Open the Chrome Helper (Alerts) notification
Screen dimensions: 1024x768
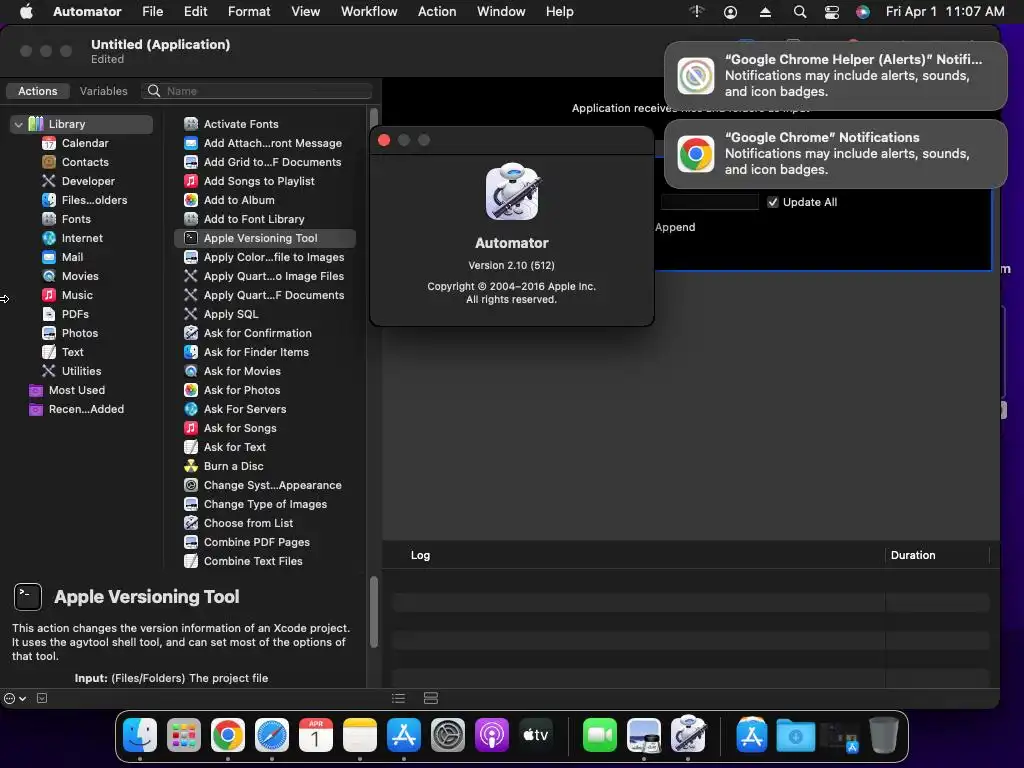[835, 76]
